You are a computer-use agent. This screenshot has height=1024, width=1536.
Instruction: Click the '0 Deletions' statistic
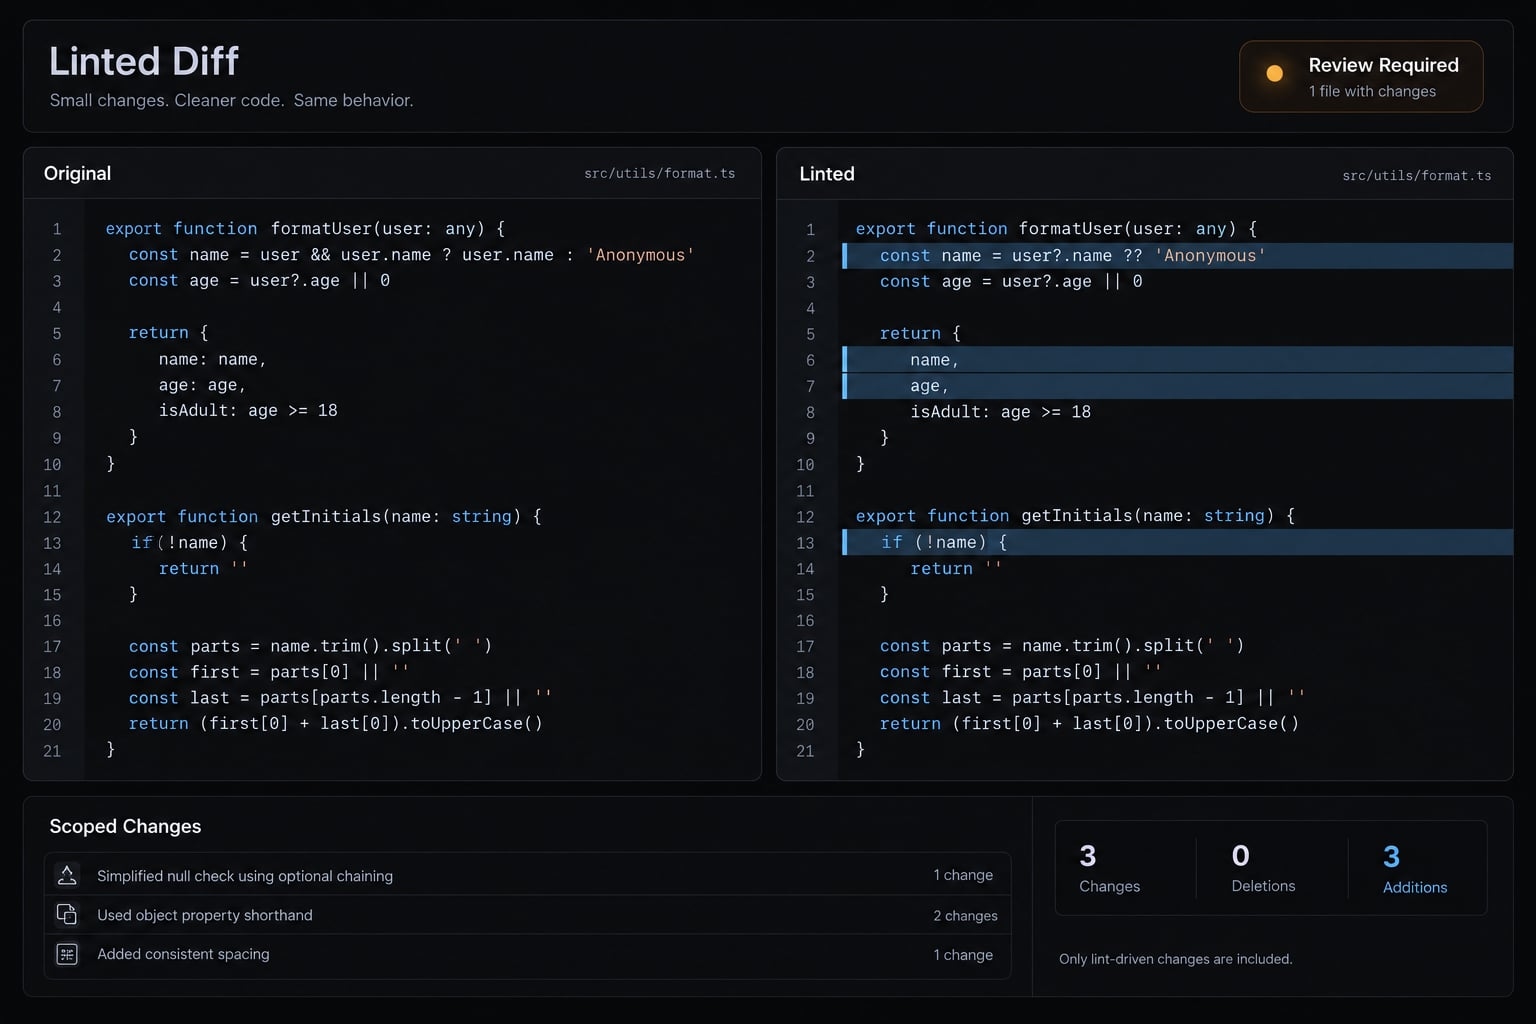pos(1263,868)
